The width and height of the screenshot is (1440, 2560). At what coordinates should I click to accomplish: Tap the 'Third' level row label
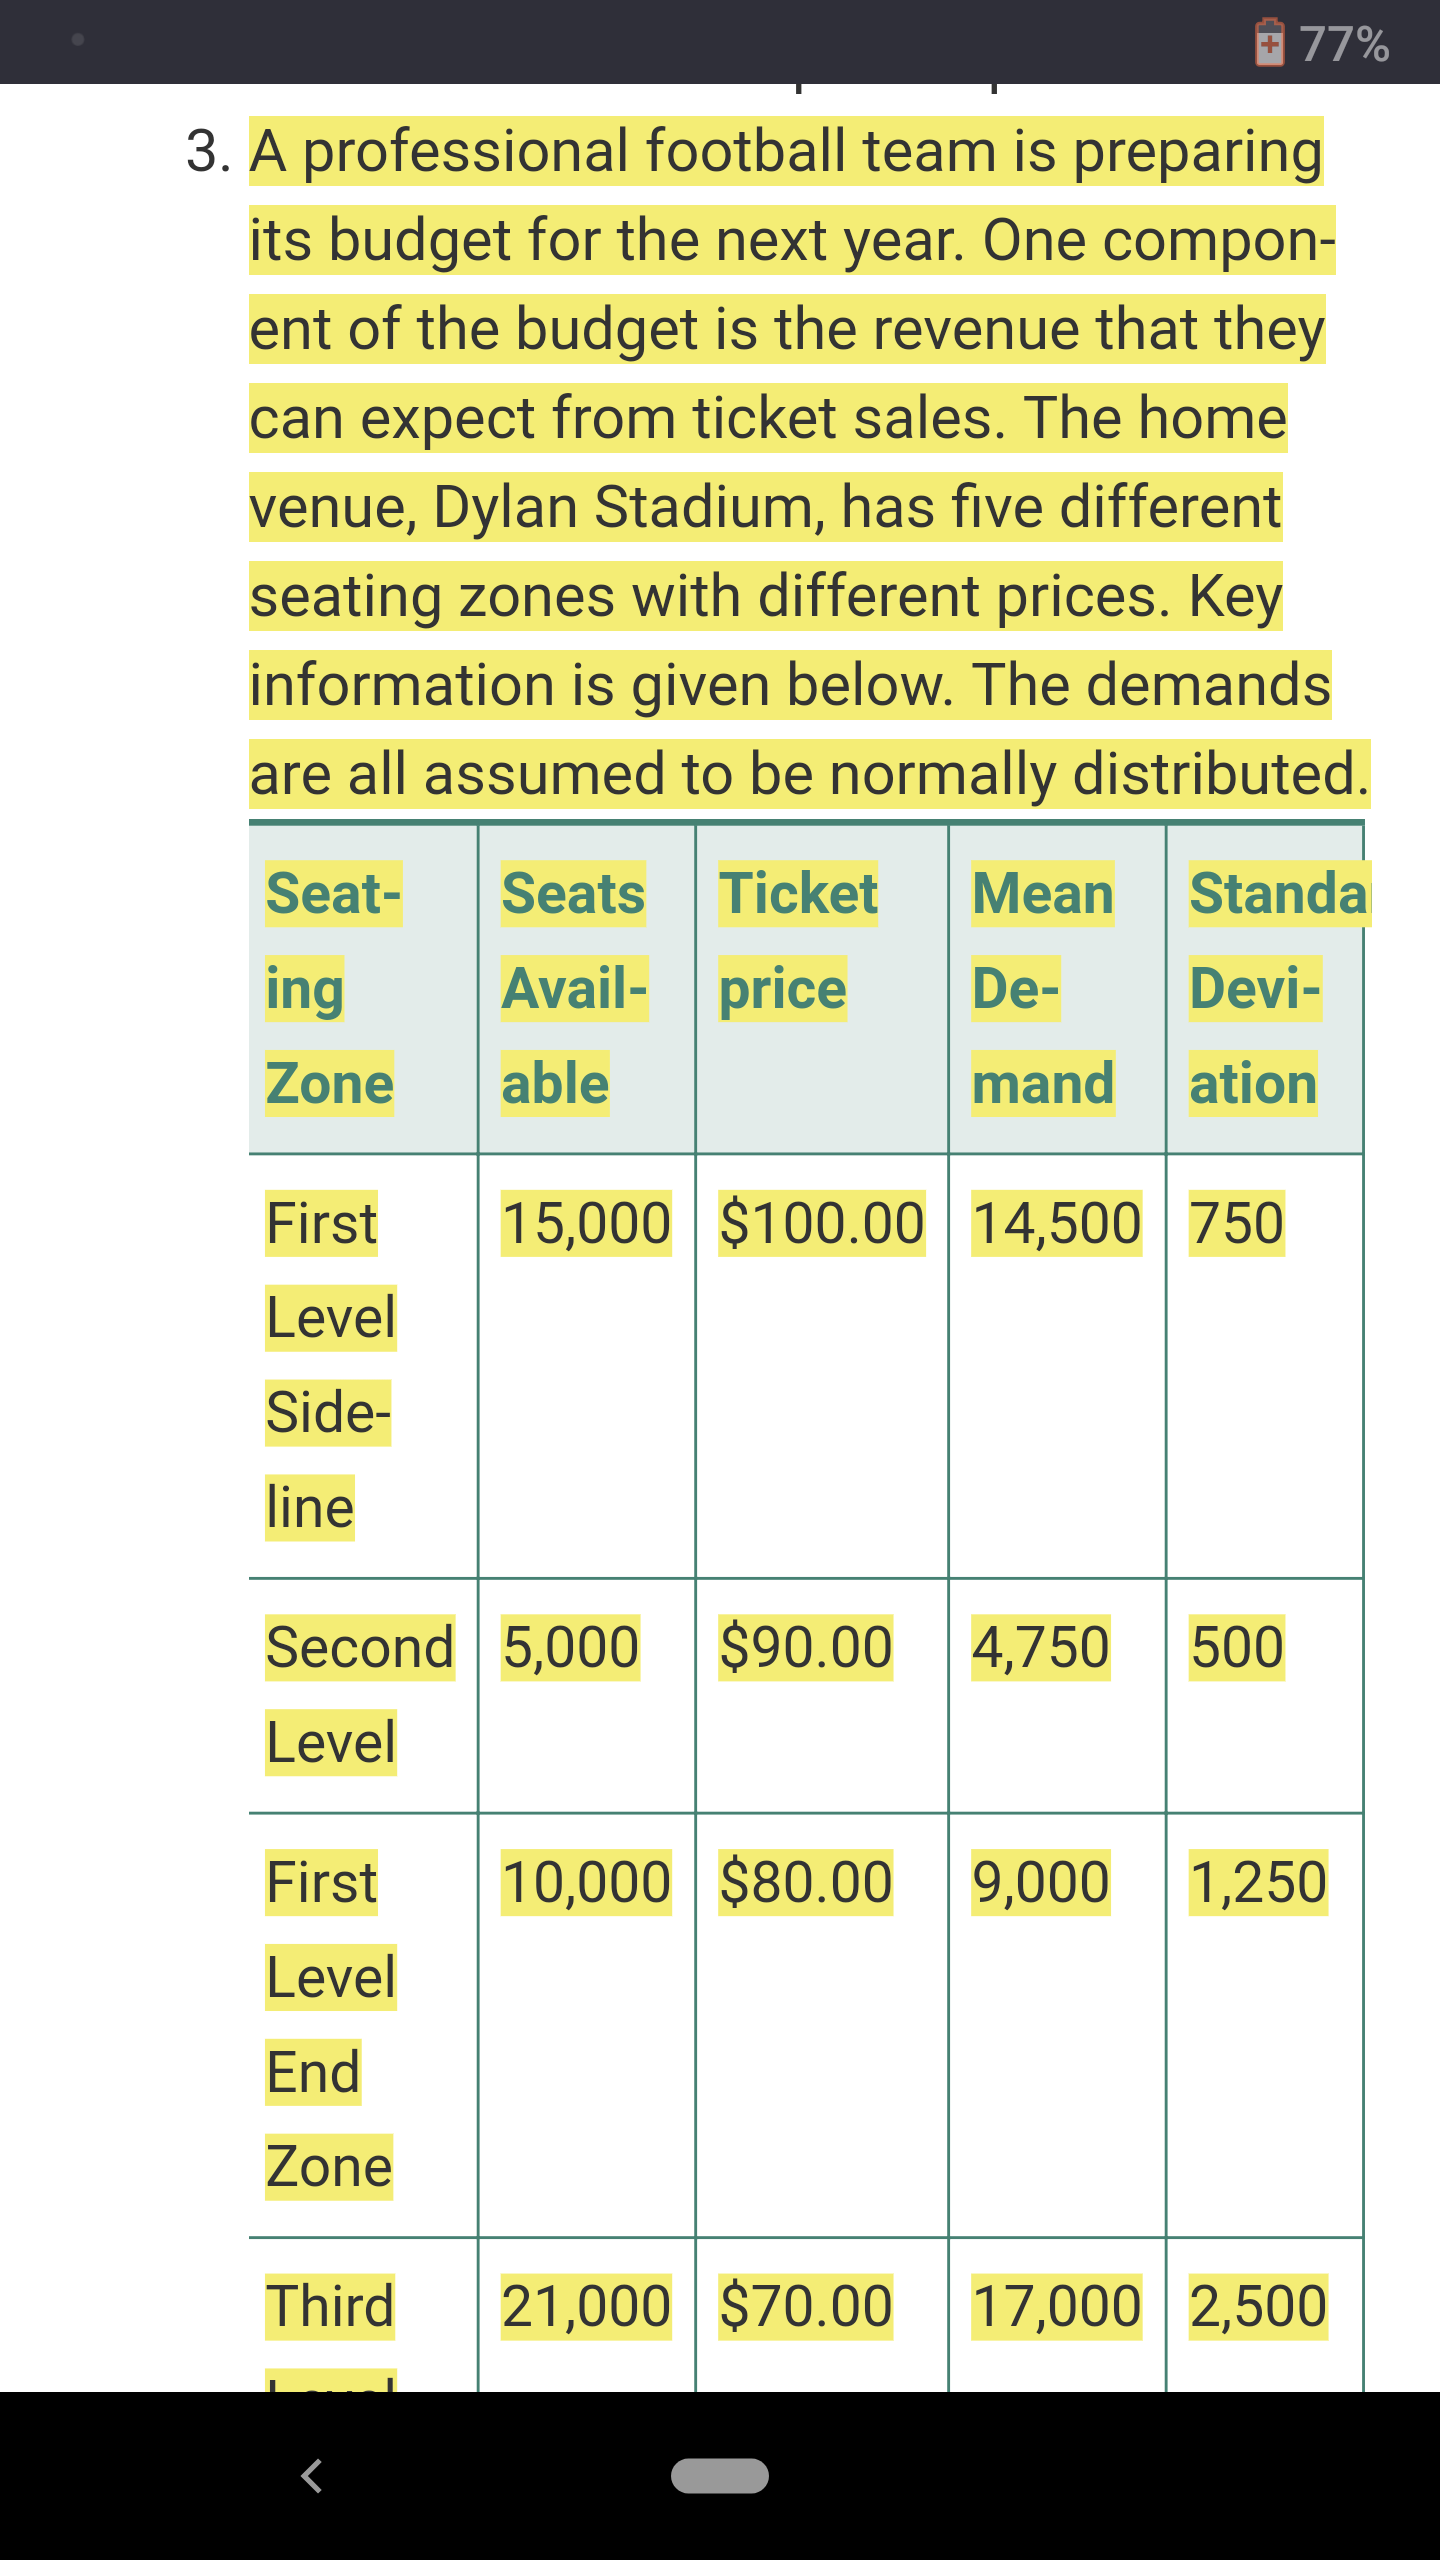pos(330,2307)
